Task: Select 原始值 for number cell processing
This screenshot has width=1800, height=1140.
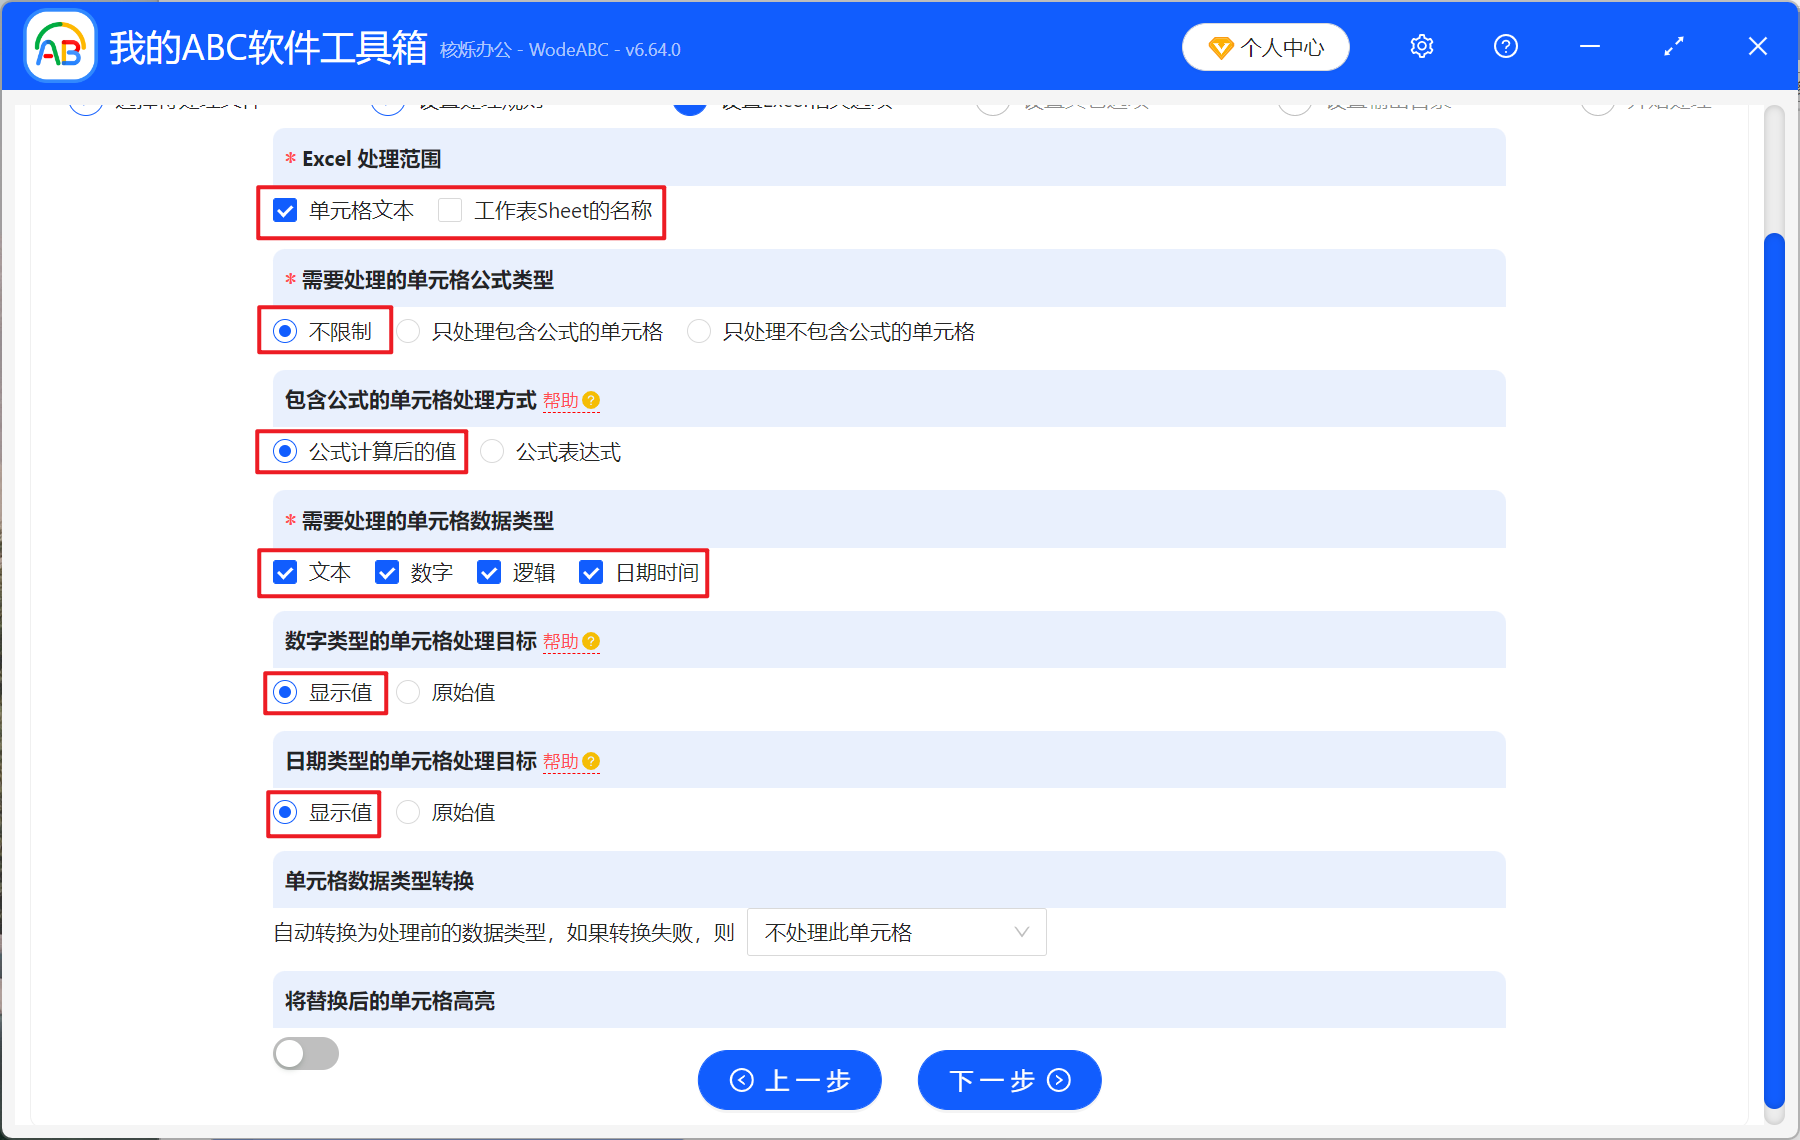Action: click(408, 692)
